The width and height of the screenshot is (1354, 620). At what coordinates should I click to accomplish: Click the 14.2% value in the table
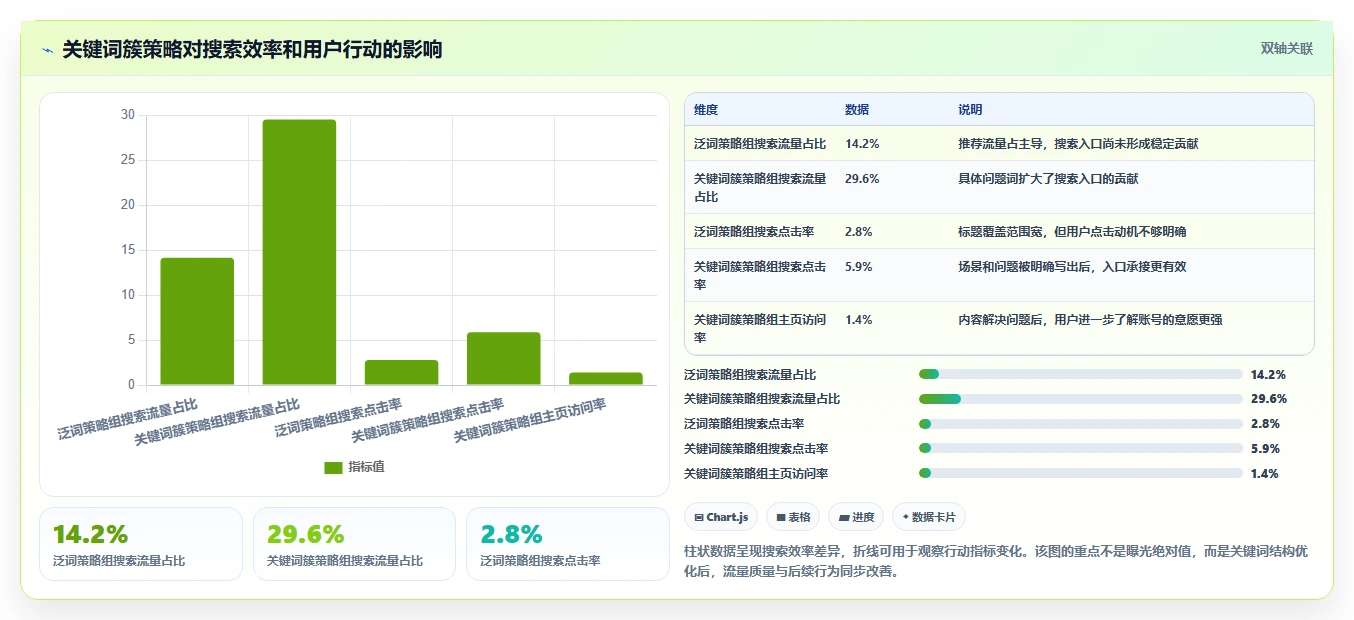[x=862, y=144]
